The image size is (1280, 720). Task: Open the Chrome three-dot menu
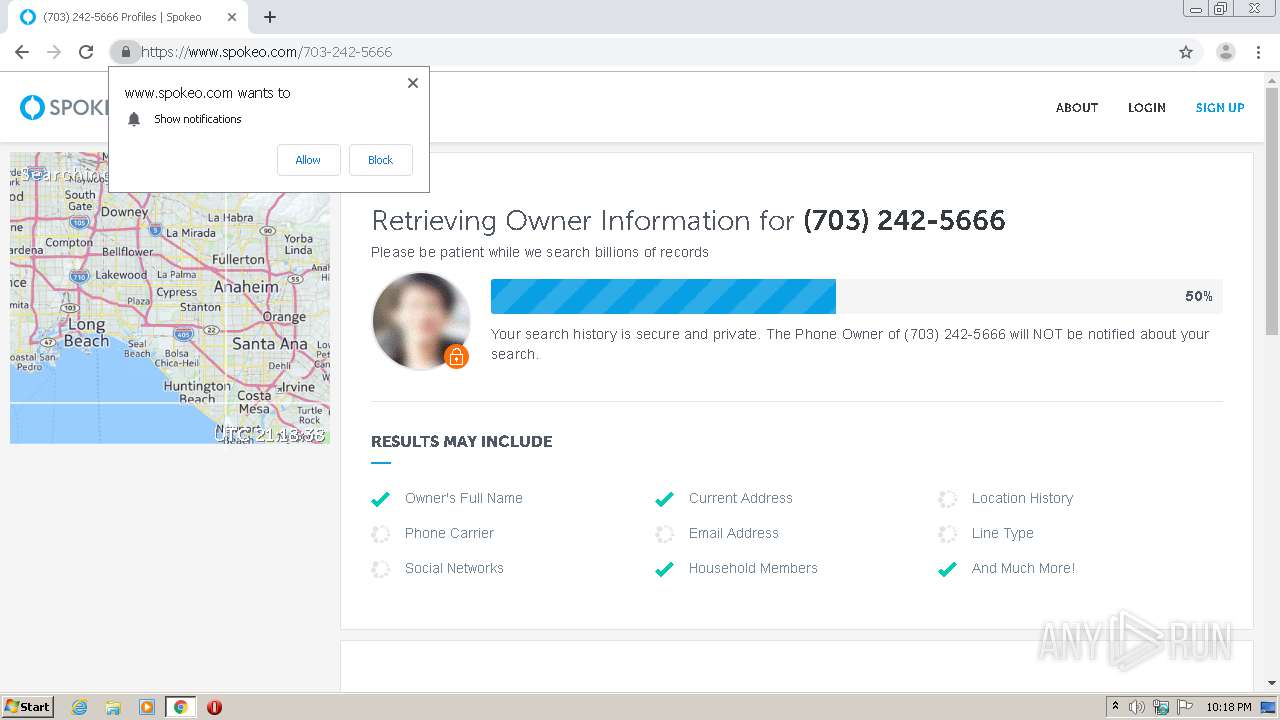pos(1258,52)
